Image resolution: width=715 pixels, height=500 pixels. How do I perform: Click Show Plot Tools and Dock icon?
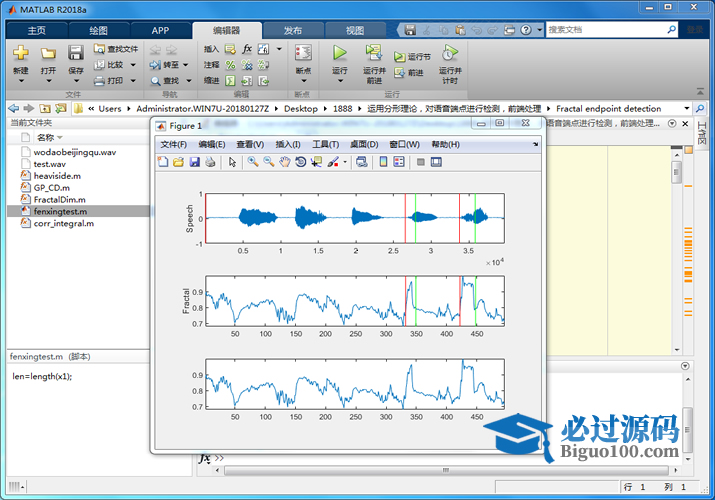pyautogui.click(x=436, y=162)
